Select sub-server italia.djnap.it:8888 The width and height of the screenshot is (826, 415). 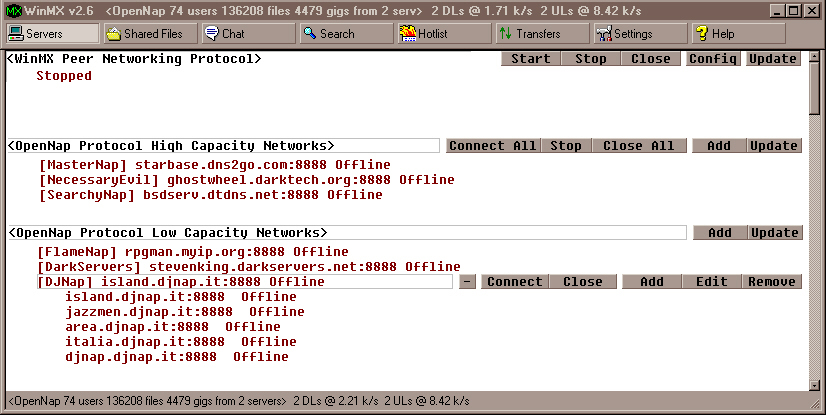click(x=181, y=342)
